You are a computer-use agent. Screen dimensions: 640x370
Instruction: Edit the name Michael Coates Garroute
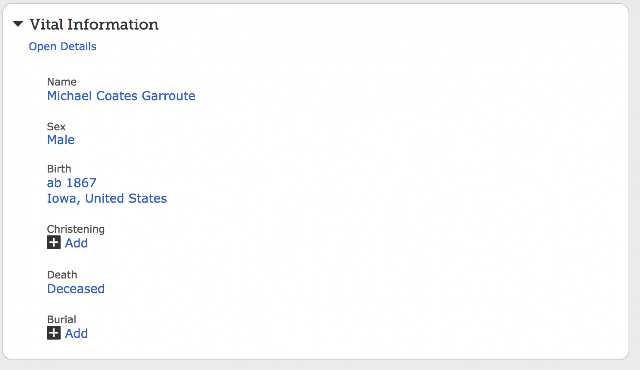pyautogui.click(x=121, y=96)
